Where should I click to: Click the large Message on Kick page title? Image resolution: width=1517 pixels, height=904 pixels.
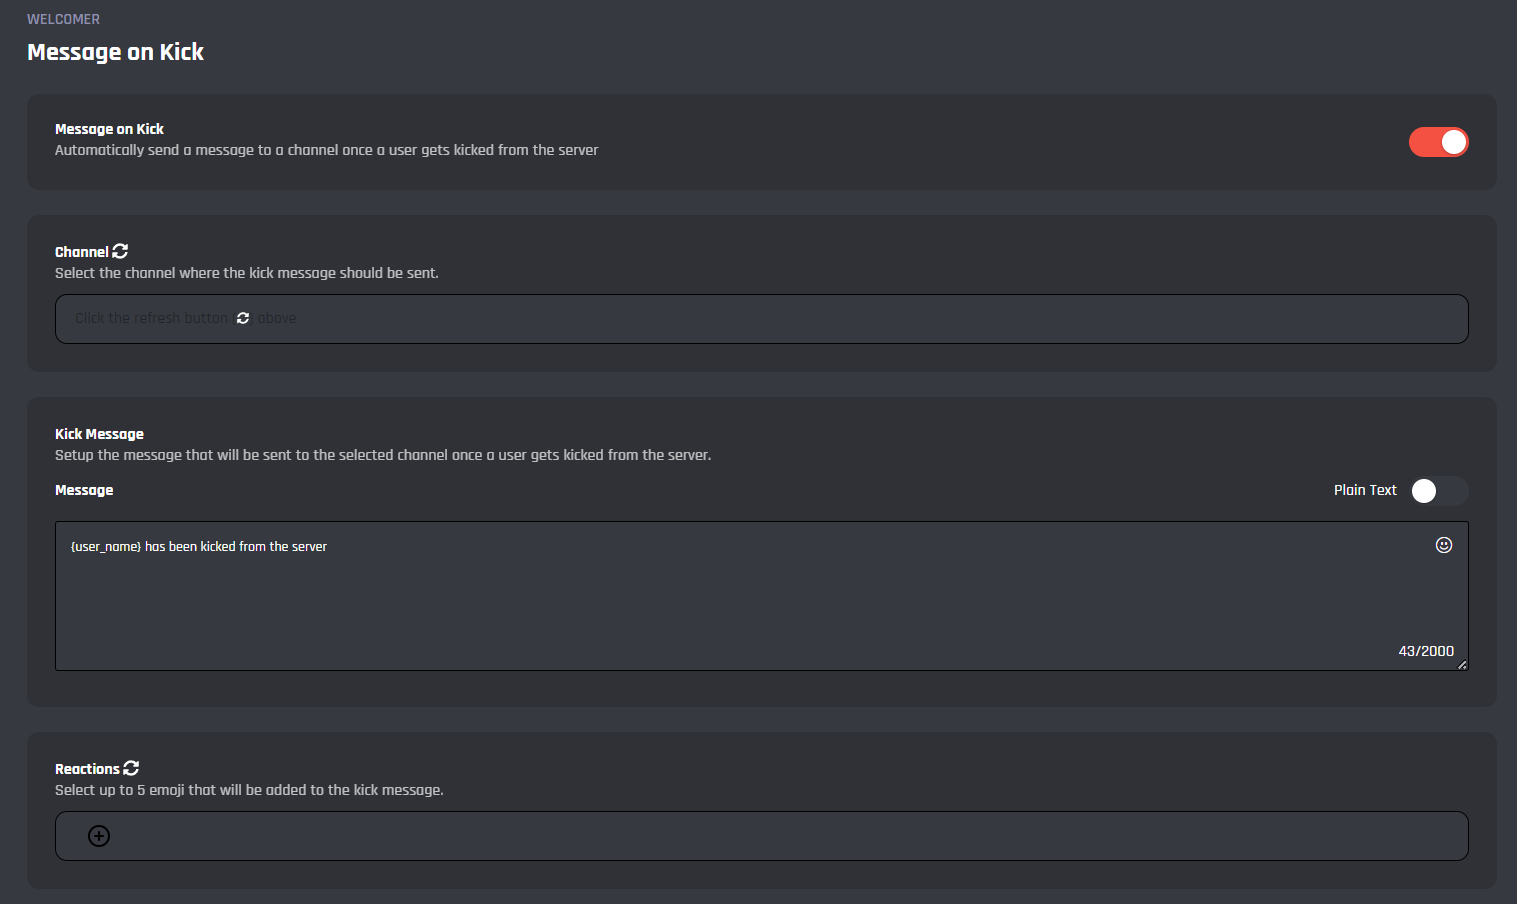[x=115, y=52]
